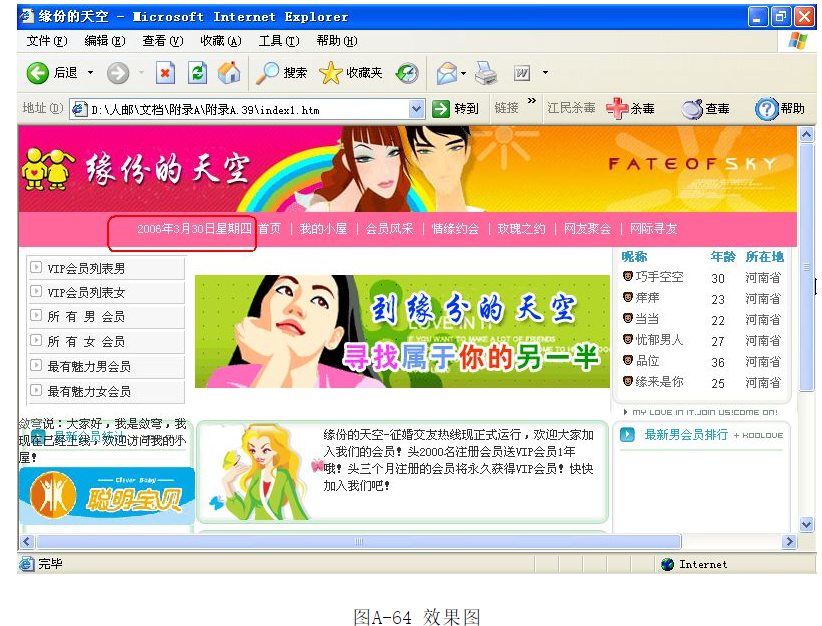Expand the Back button history dropdown

click(90, 73)
